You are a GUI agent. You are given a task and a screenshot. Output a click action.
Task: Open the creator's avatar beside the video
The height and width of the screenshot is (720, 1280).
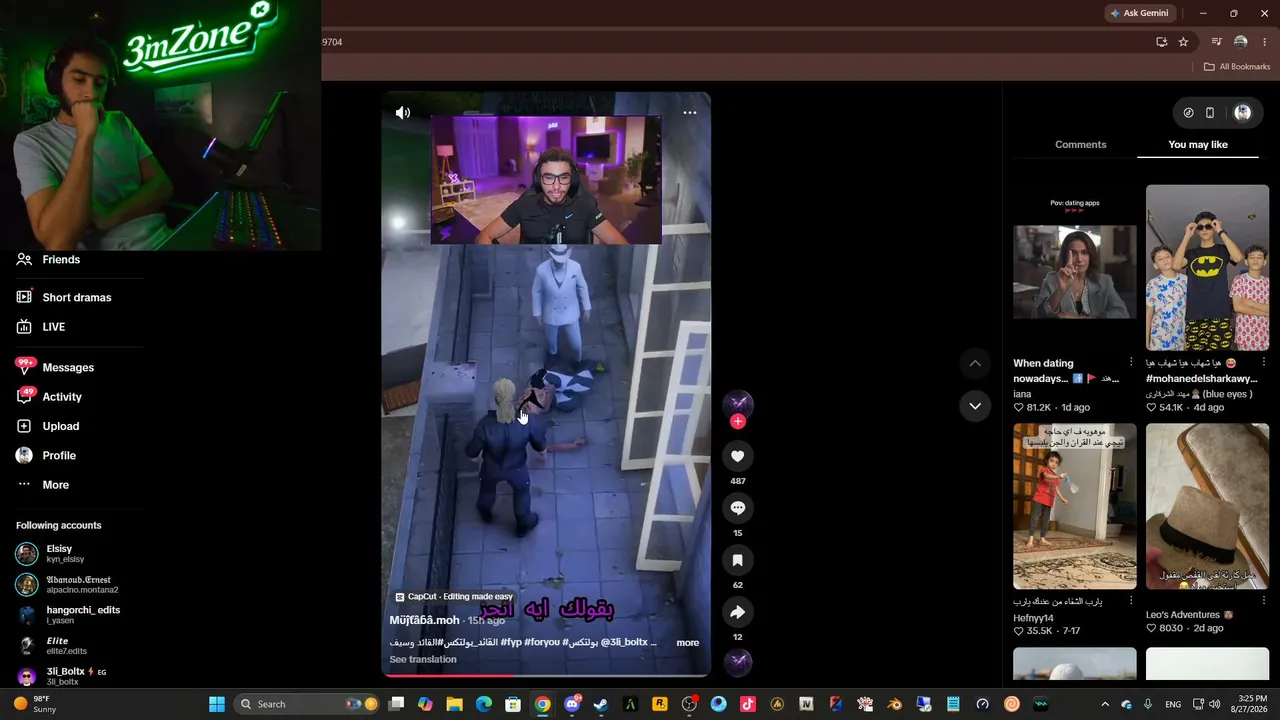point(738,402)
